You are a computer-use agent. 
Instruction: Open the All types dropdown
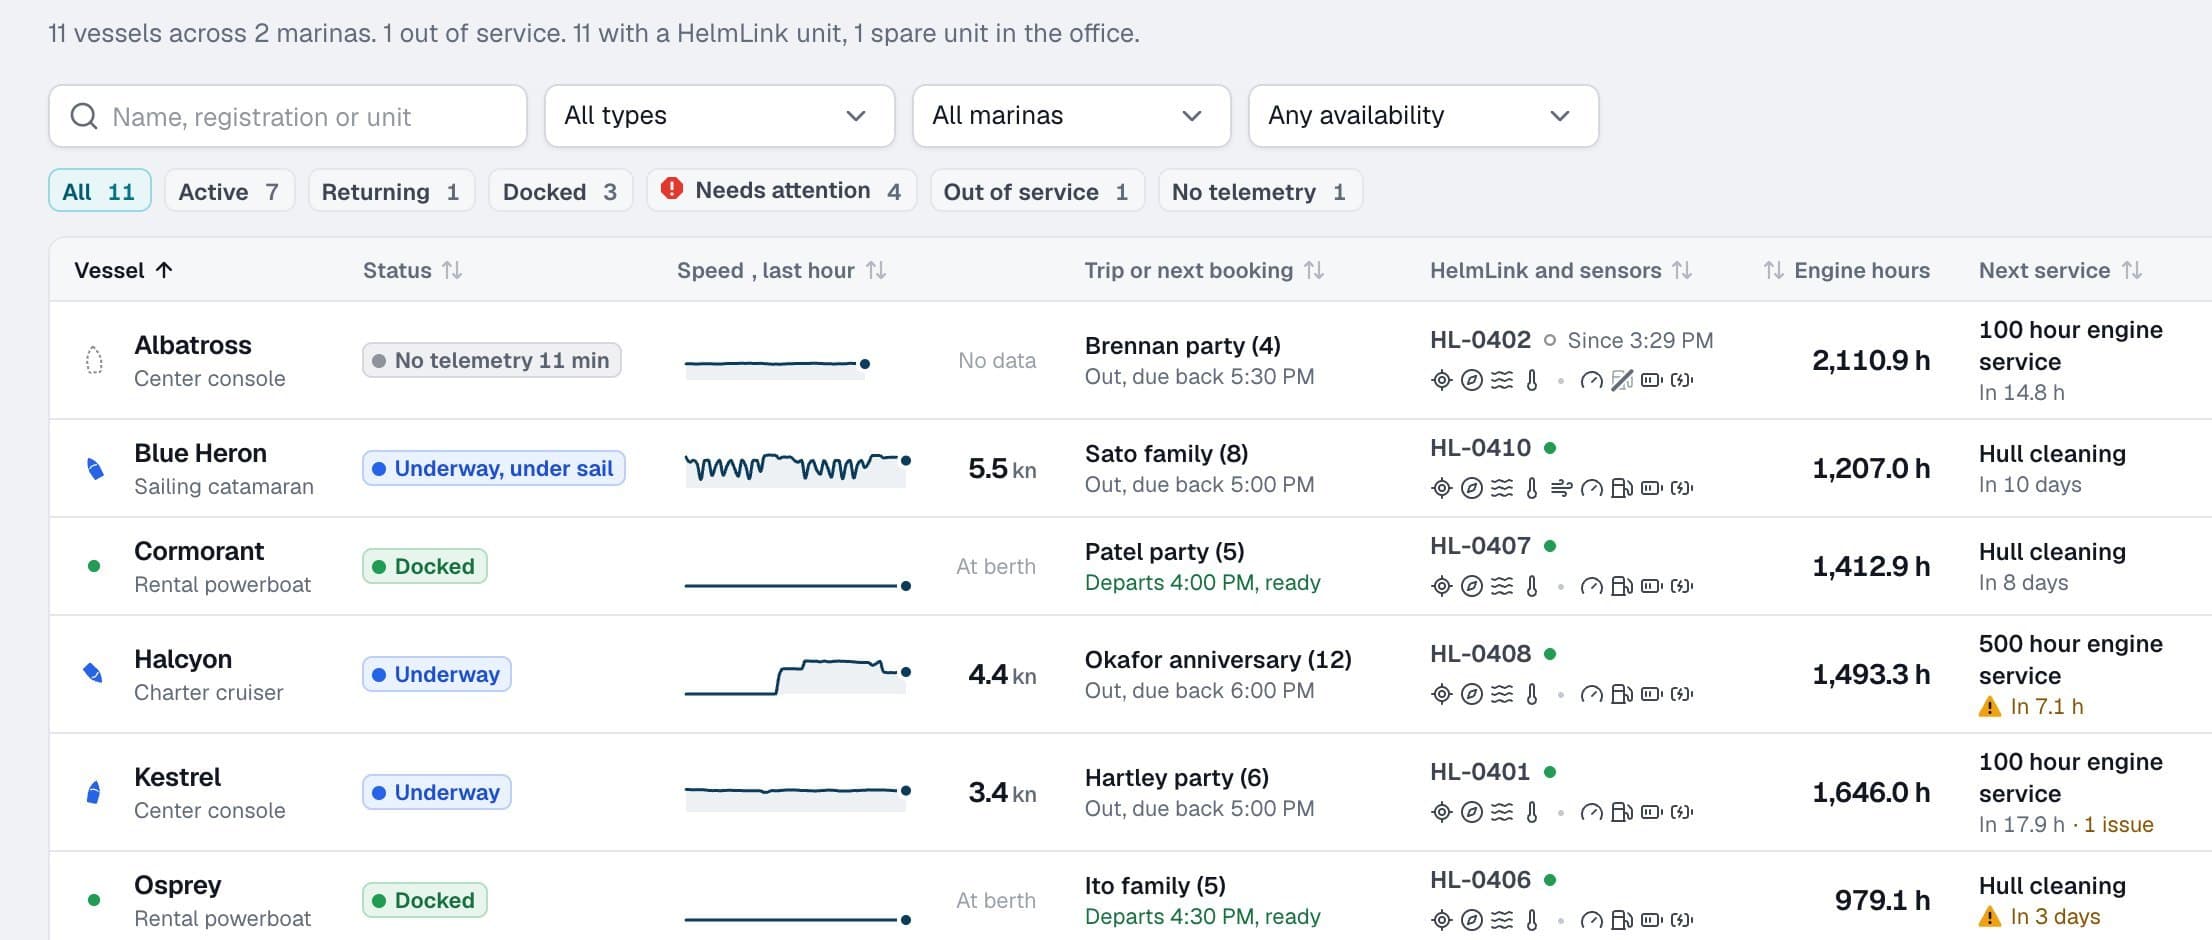pyautogui.click(x=719, y=116)
